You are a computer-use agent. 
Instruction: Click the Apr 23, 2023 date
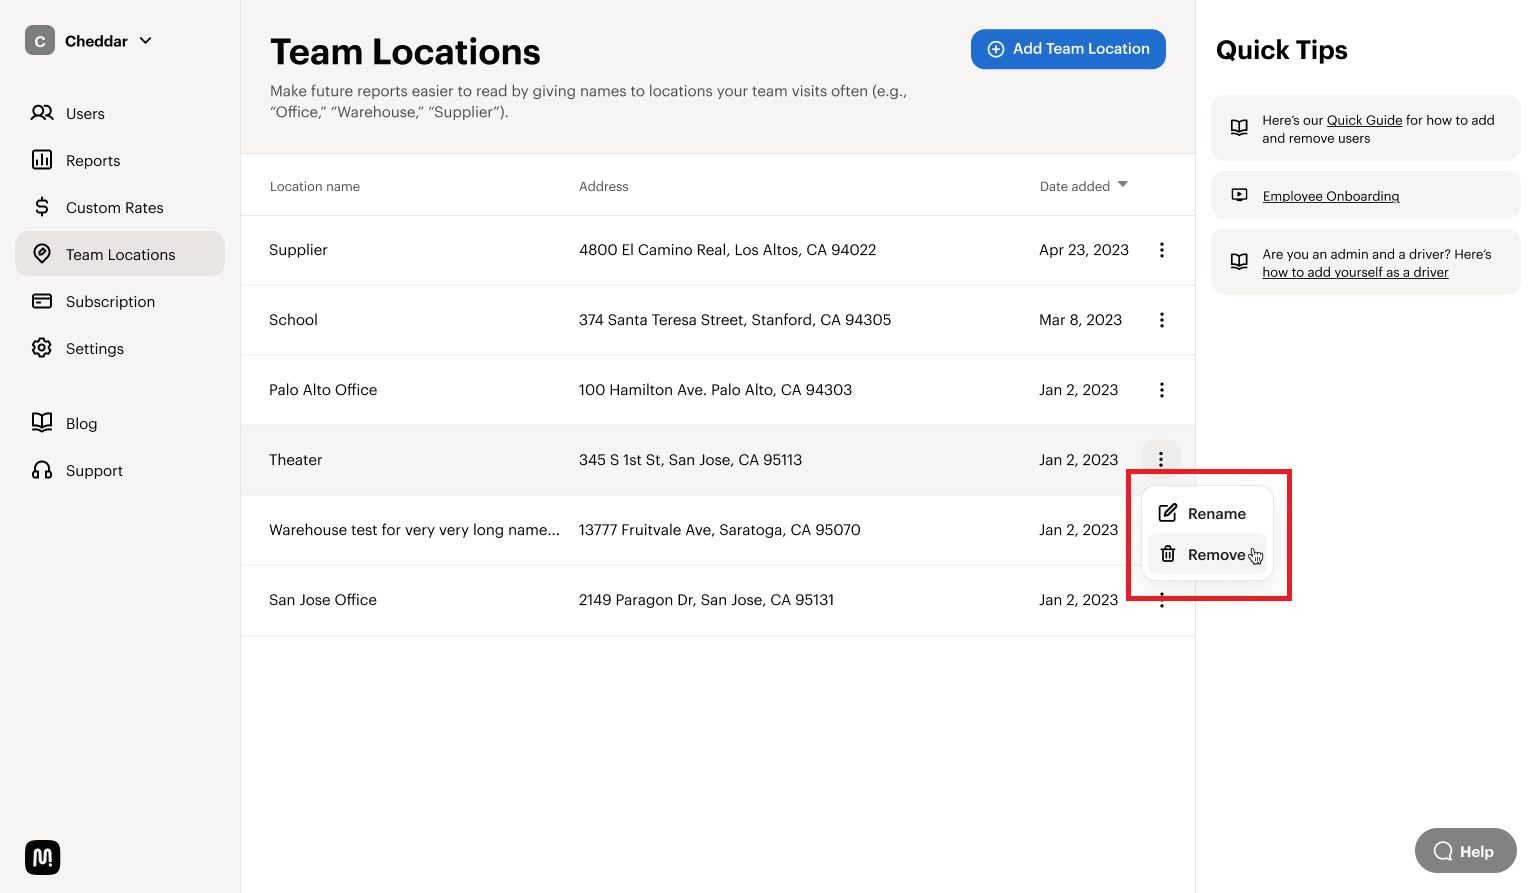1084,250
